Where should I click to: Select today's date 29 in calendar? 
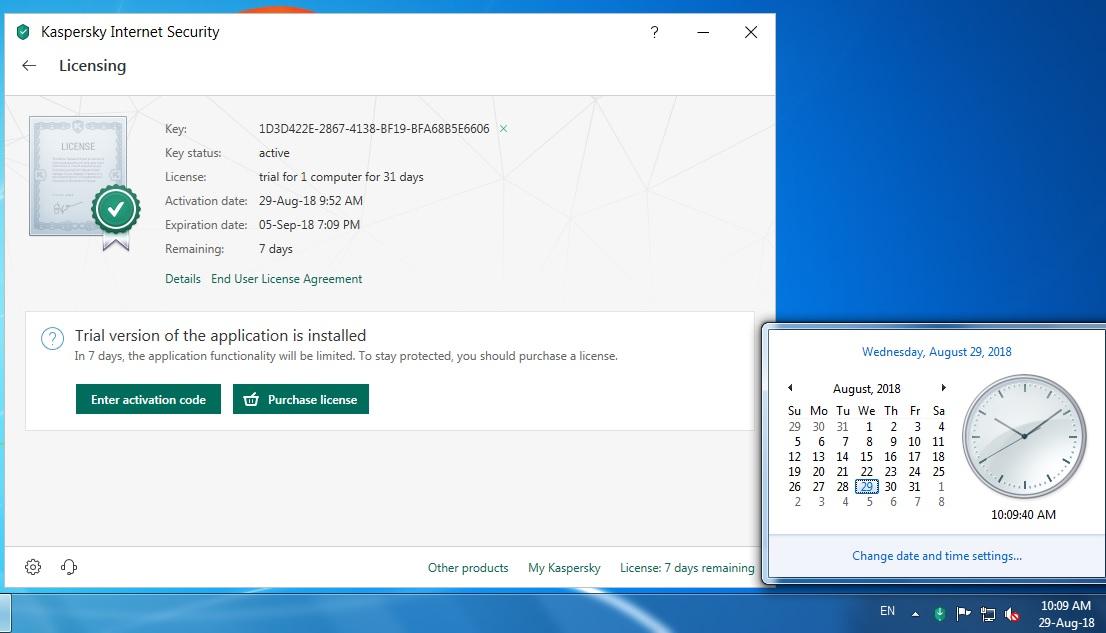[866, 486]
